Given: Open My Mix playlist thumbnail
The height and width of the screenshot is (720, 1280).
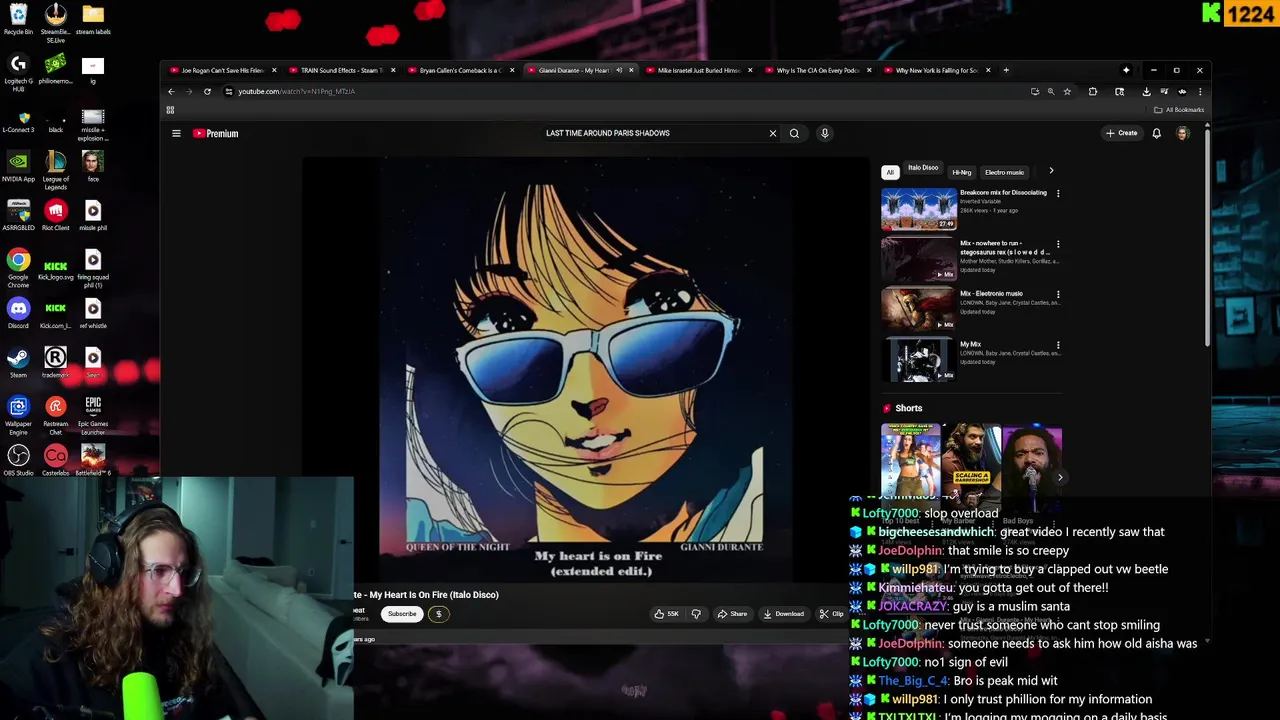Looking at the screenshot, I should coord(918,360).
